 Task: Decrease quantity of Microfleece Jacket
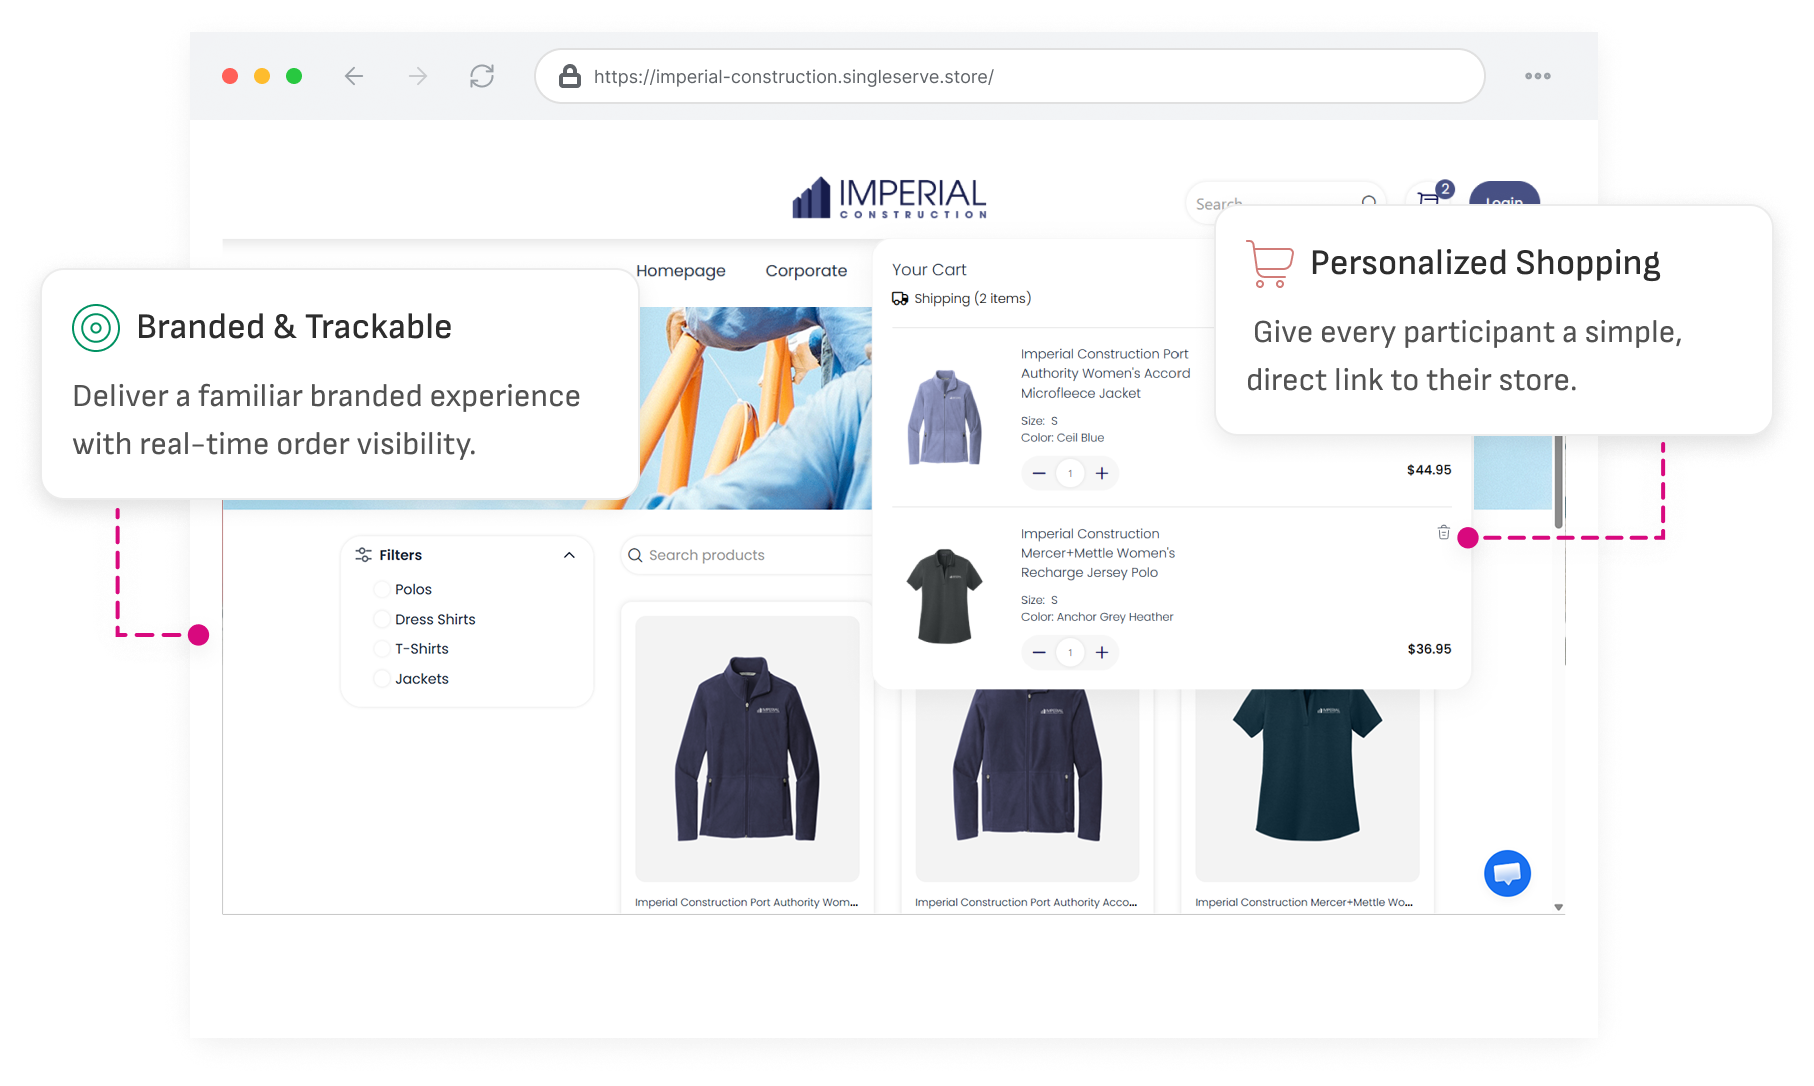click(x=1039, y=473)
